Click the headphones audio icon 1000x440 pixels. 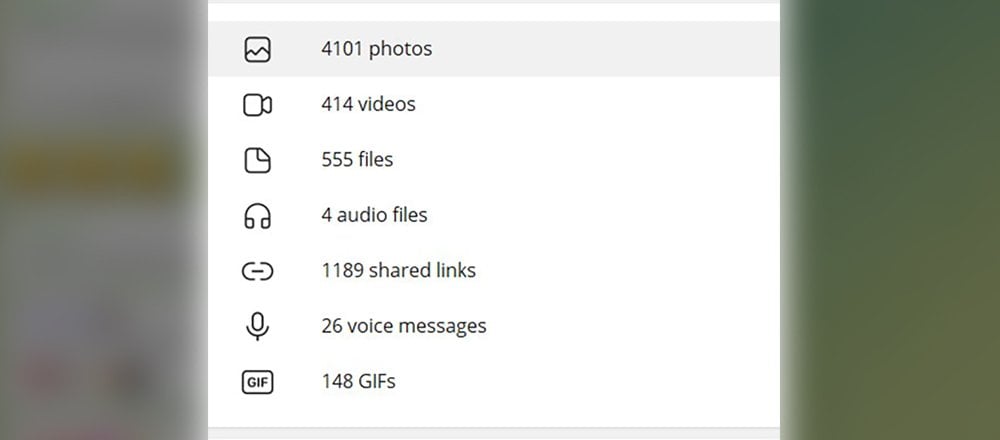(258, 216)
